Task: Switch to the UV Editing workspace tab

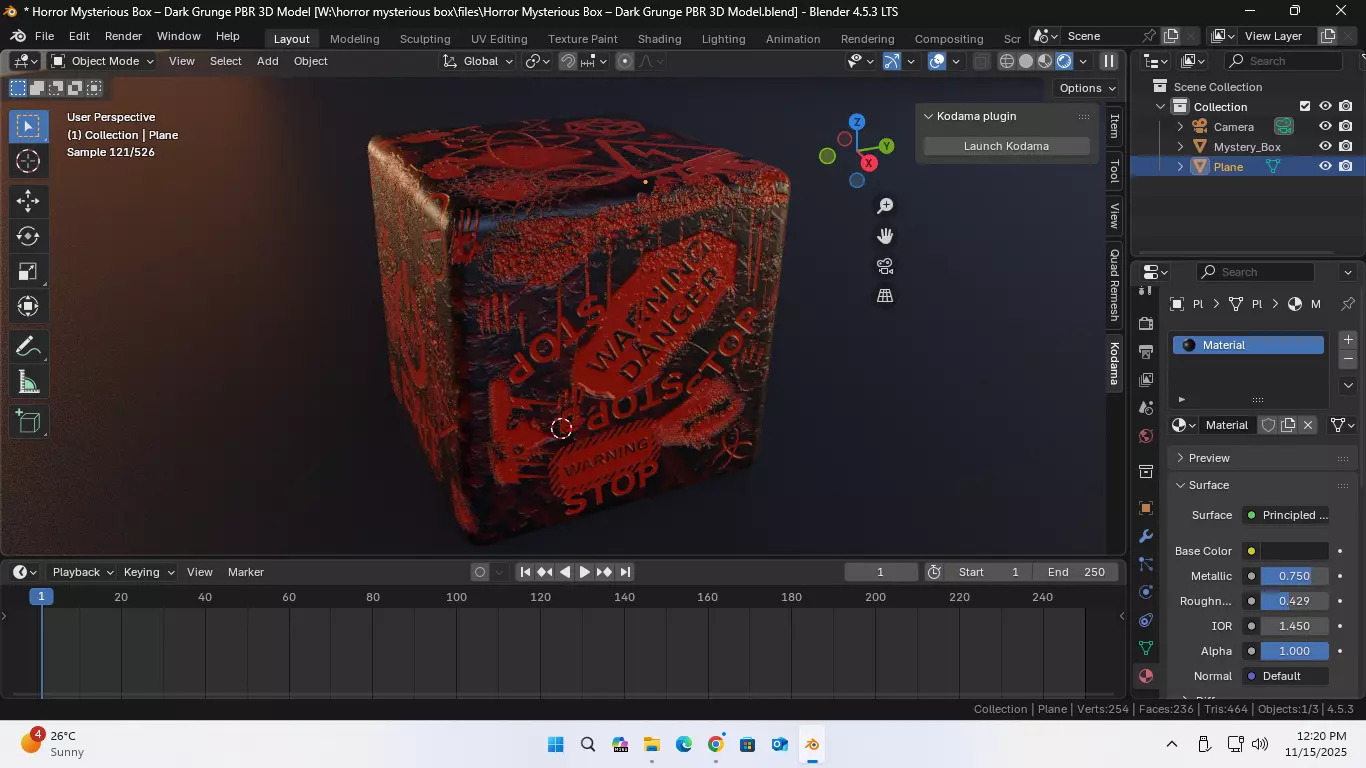Action: pos(499,39)
